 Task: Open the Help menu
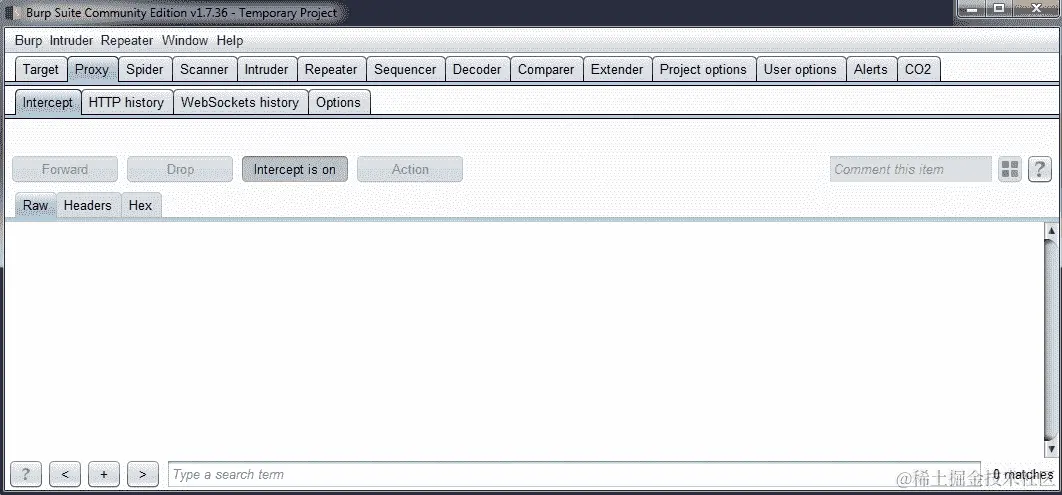pyautogui.click(x=230, y=41)
